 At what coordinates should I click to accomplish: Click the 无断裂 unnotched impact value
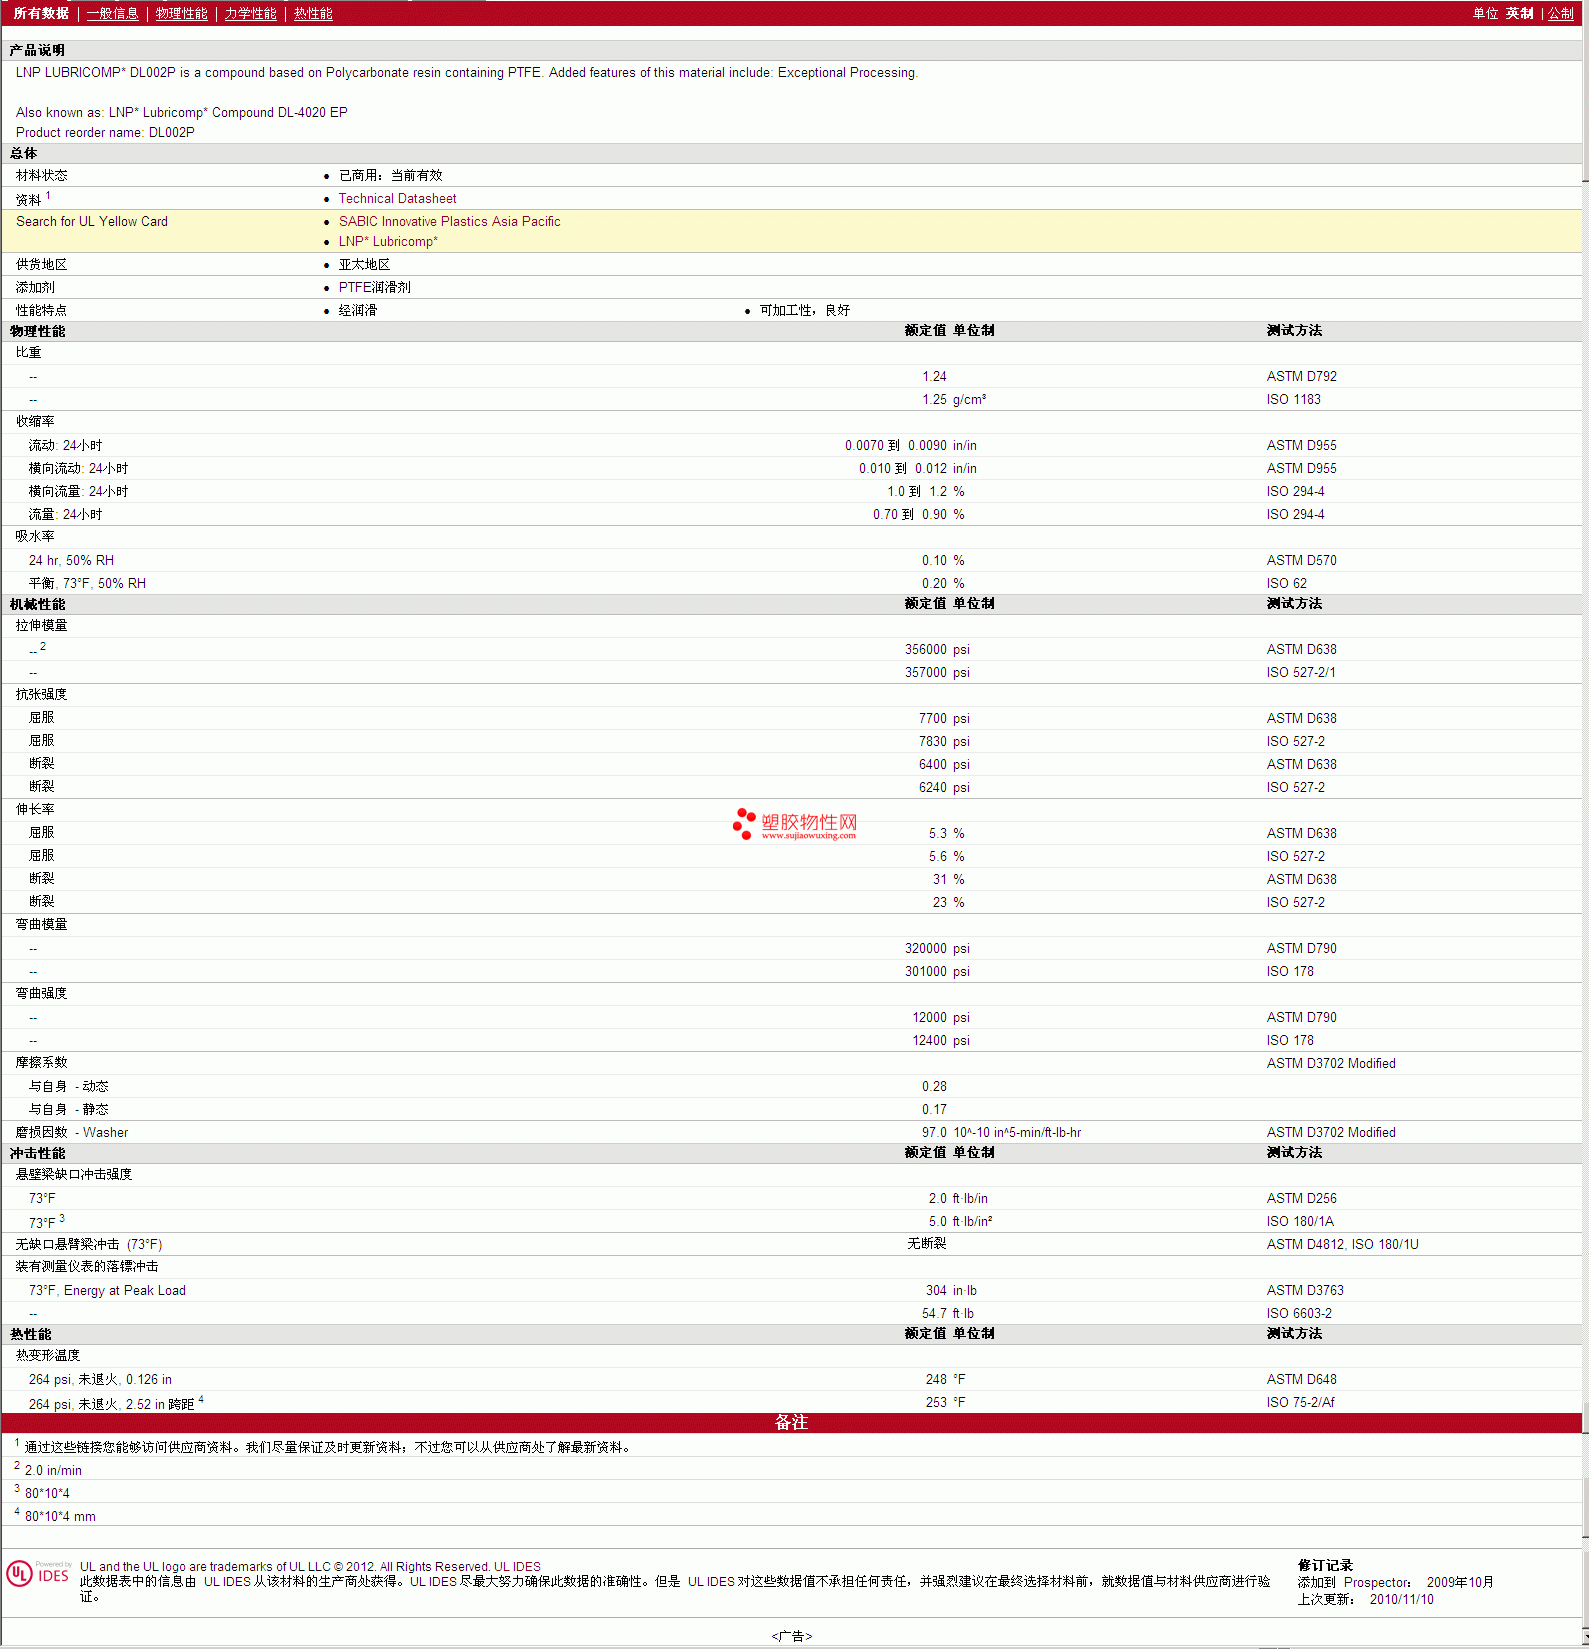coord(926,1244)
